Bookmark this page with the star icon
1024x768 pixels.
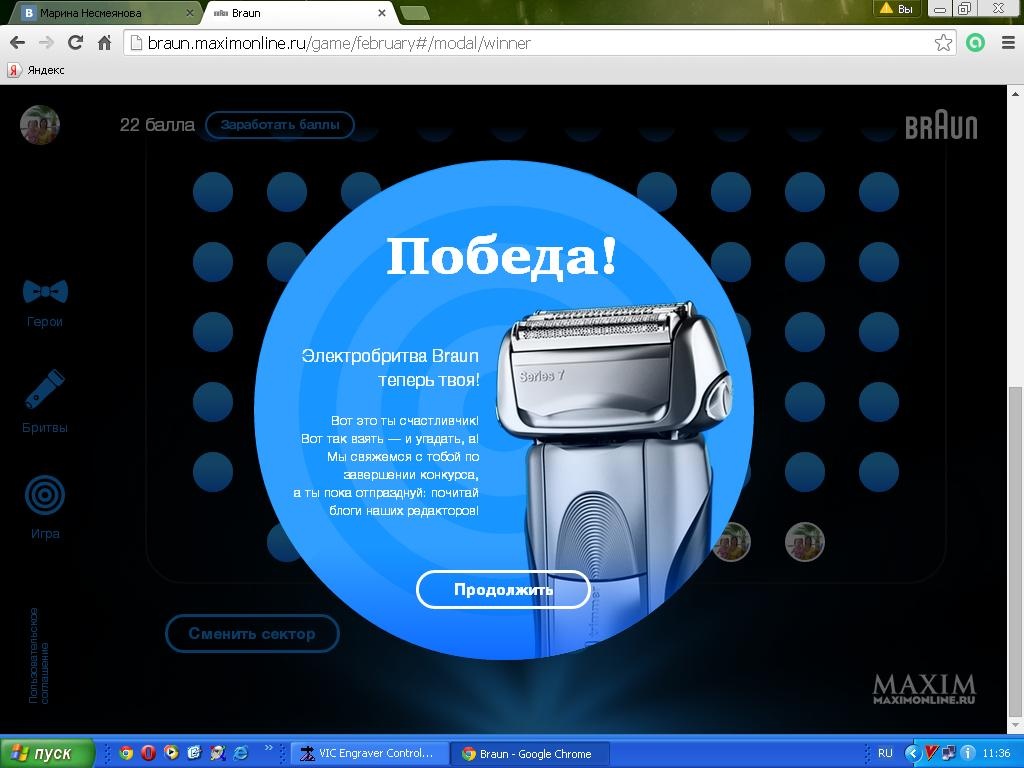pyautogui.click(x=942, y=43)
